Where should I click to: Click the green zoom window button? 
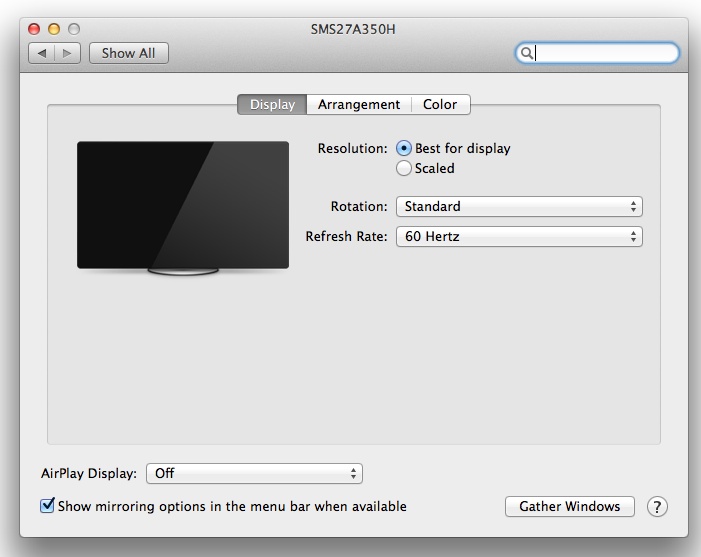(74, 29)
